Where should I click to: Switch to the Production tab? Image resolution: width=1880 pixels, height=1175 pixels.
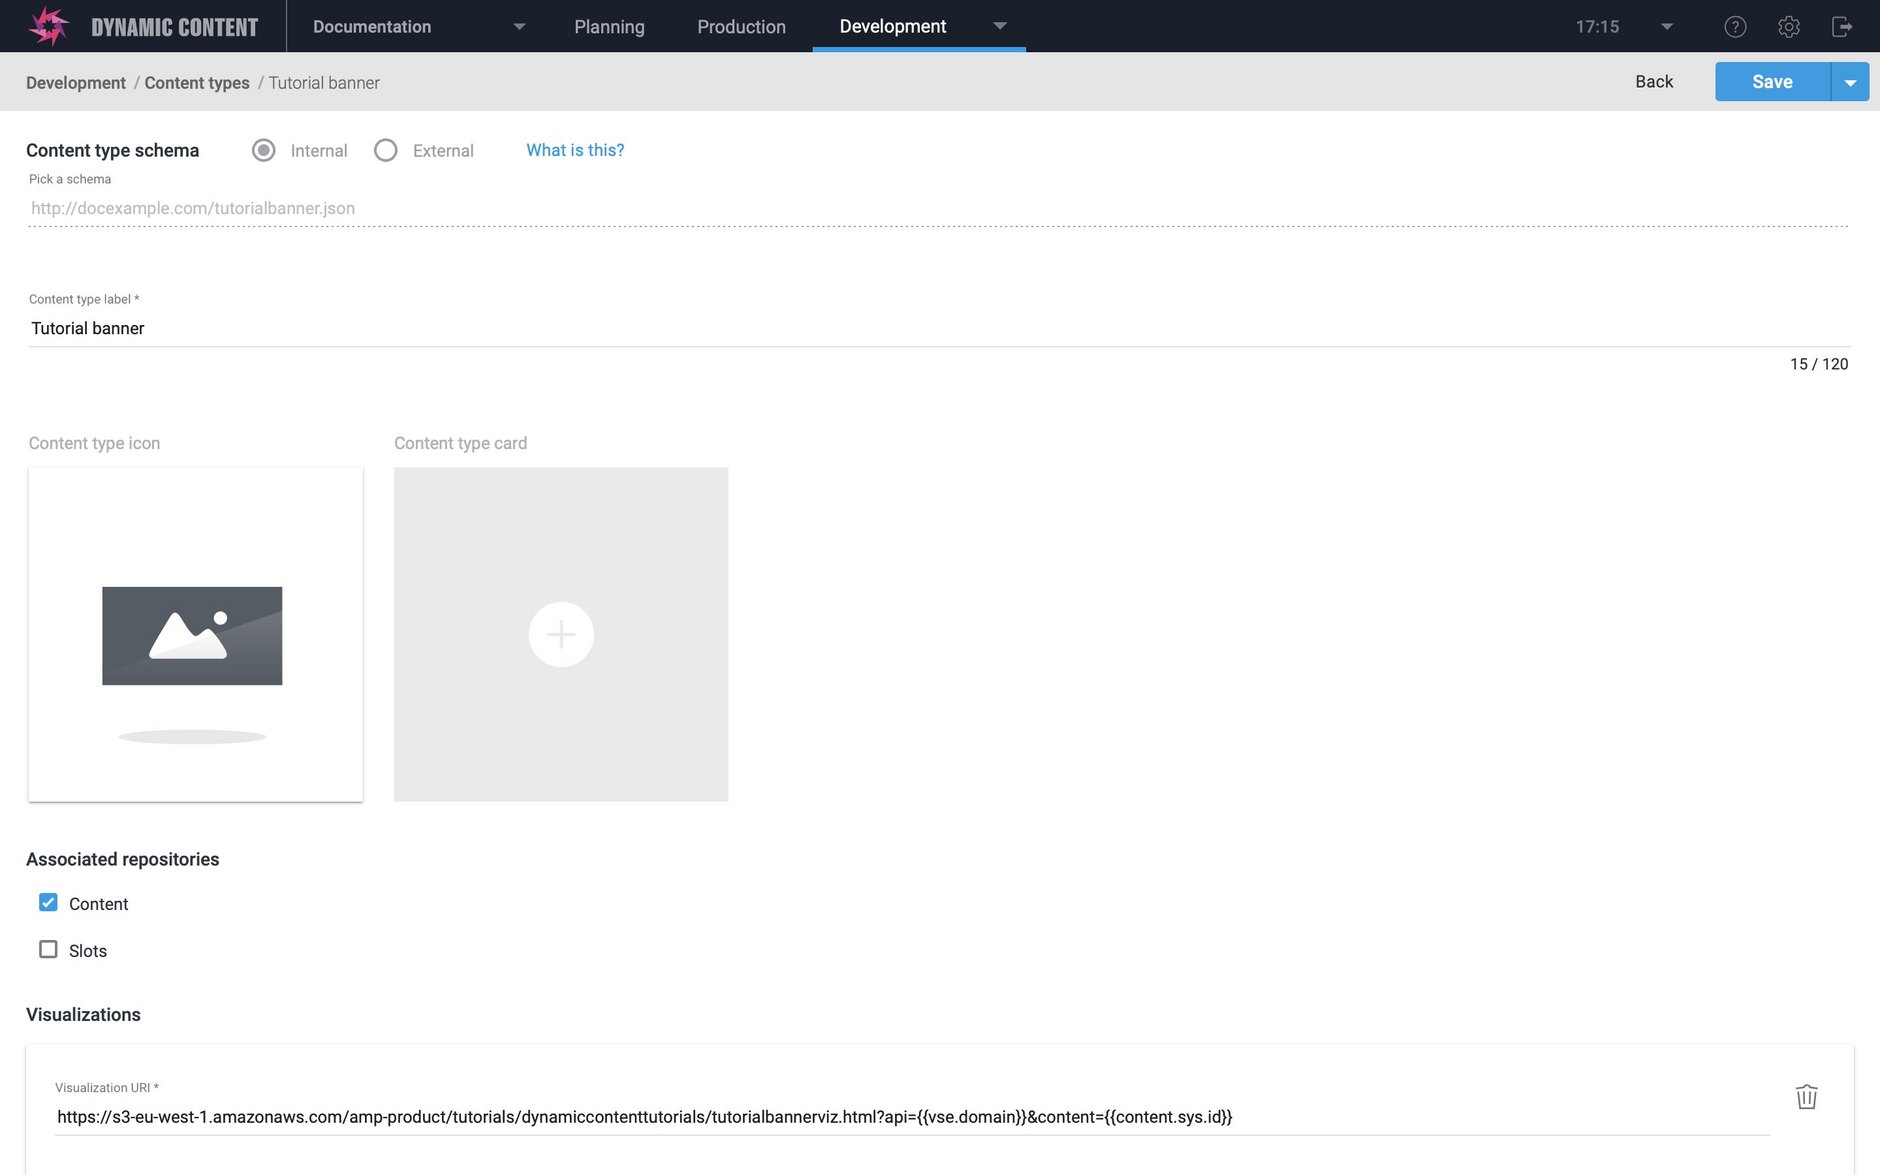(741, 27)
